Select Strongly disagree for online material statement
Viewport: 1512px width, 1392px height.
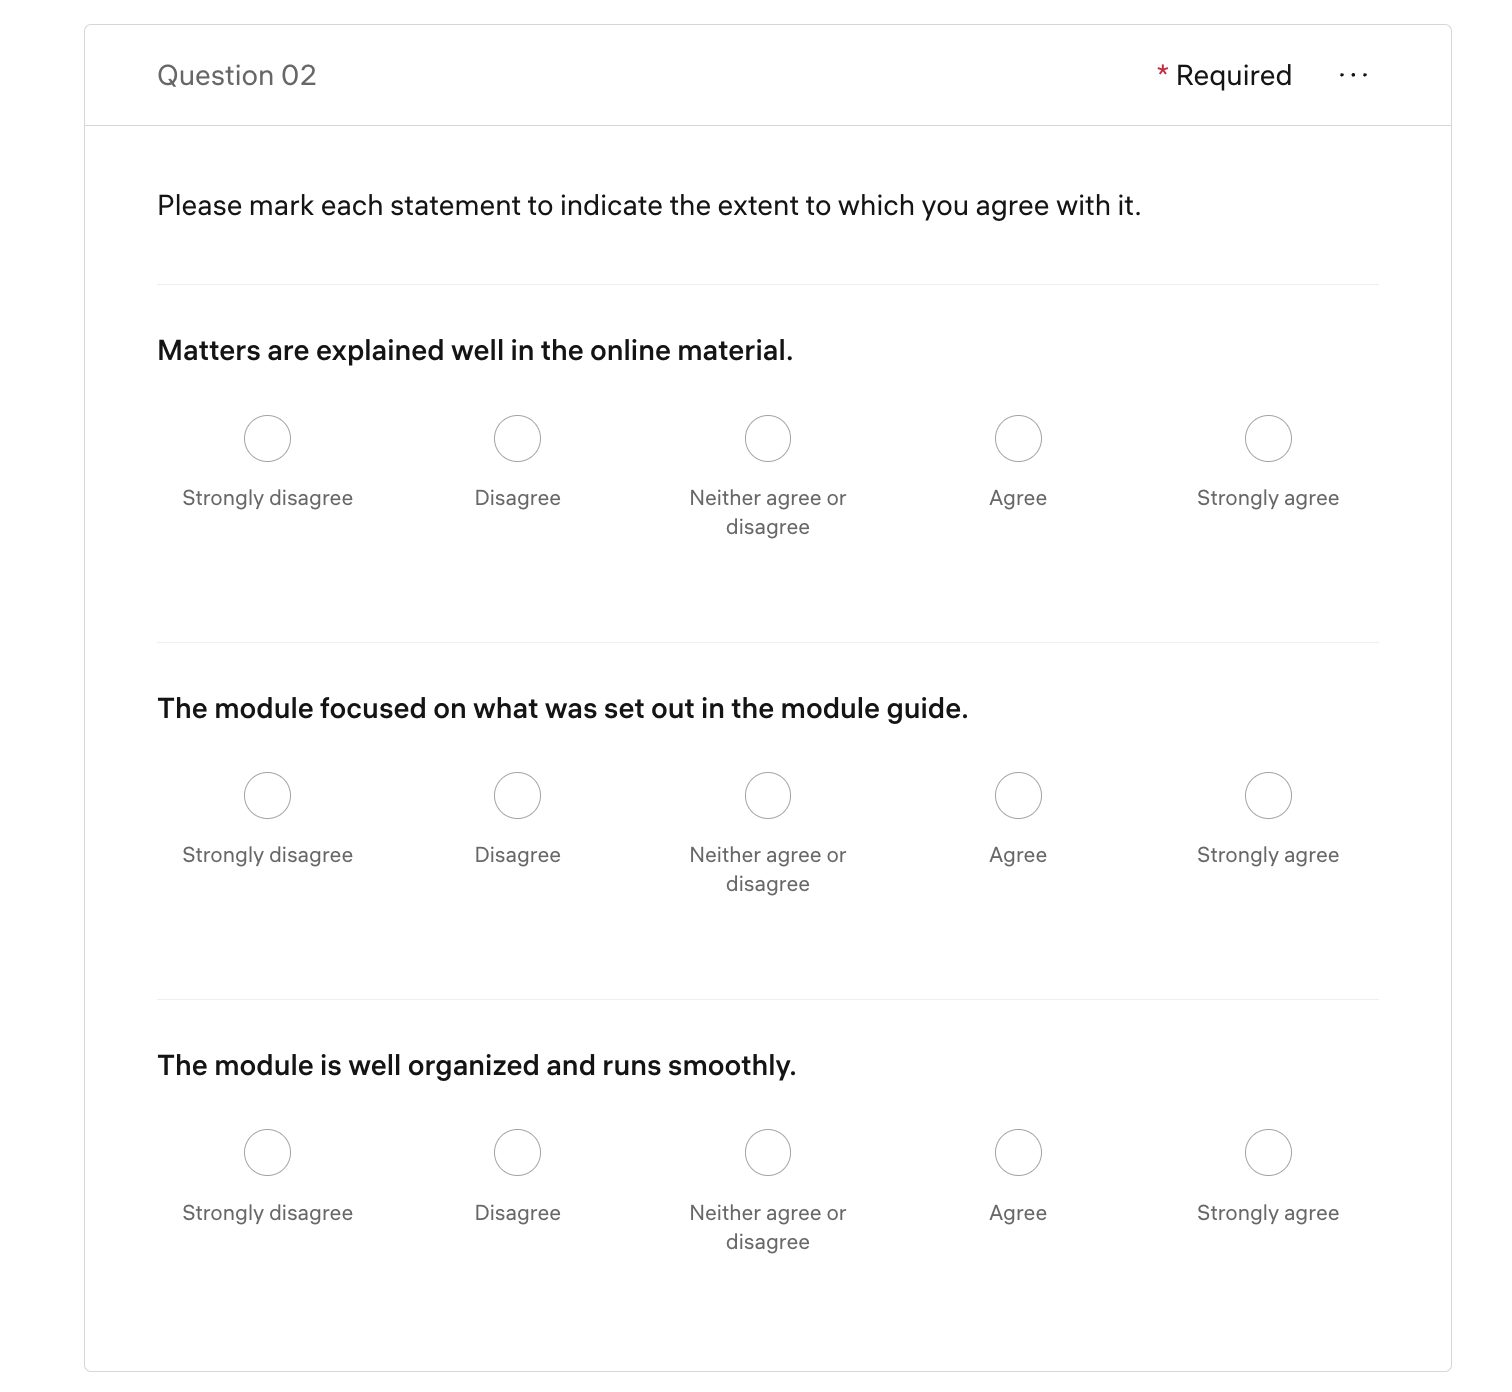coord(267,439)
